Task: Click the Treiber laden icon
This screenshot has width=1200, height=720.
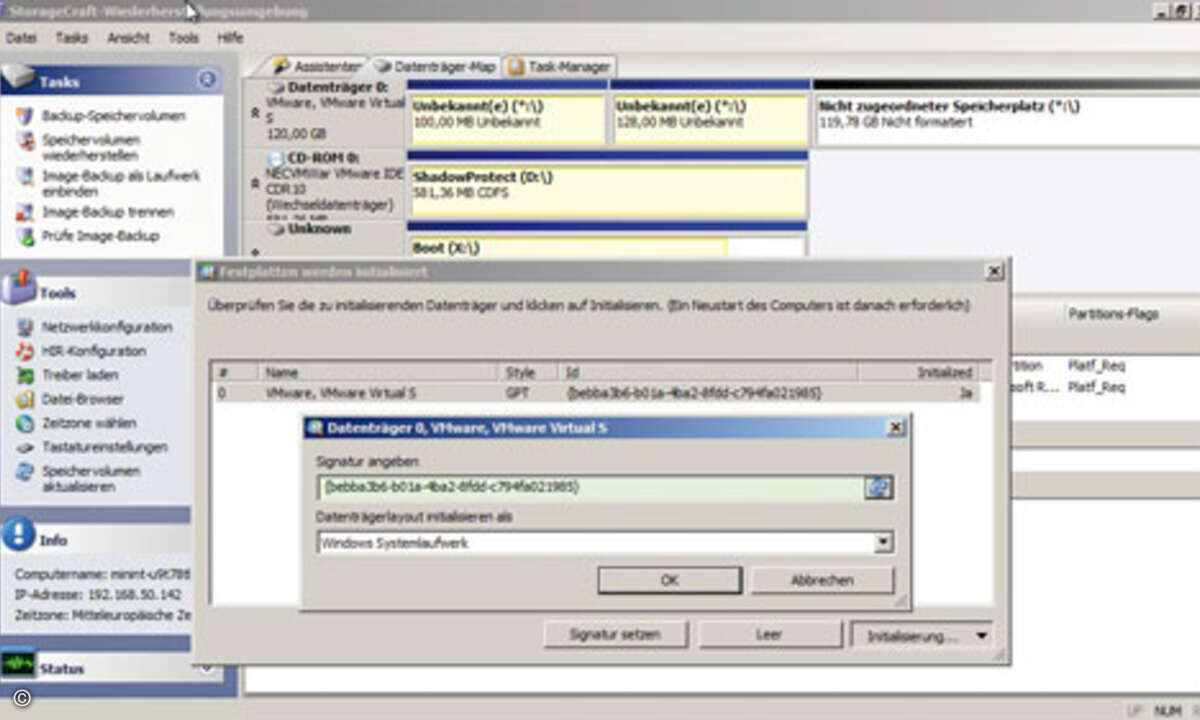Action: (x=25, y=375)
